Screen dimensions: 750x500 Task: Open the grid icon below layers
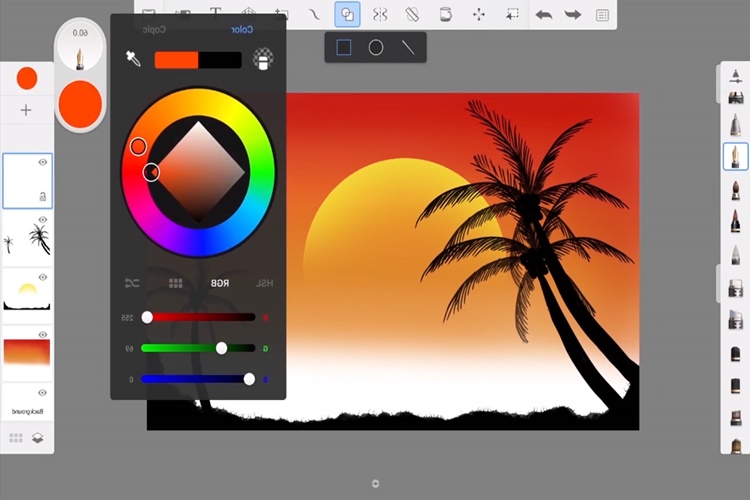(x=16, y=438)
